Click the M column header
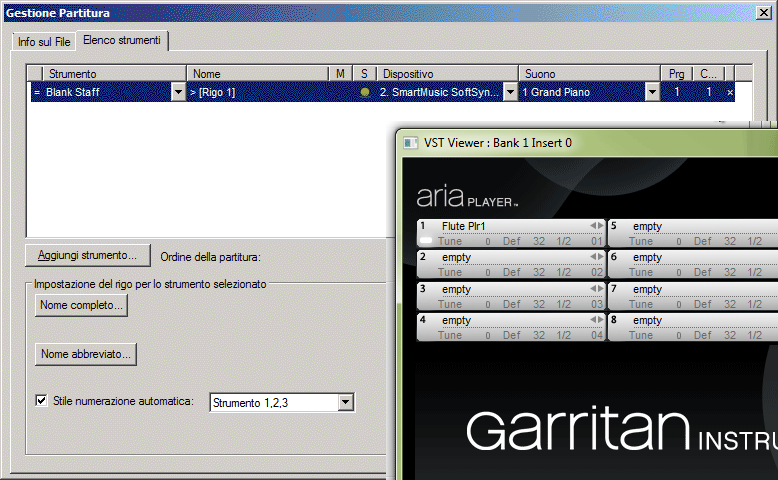This screenshot has height=480, width=778. 340,74
